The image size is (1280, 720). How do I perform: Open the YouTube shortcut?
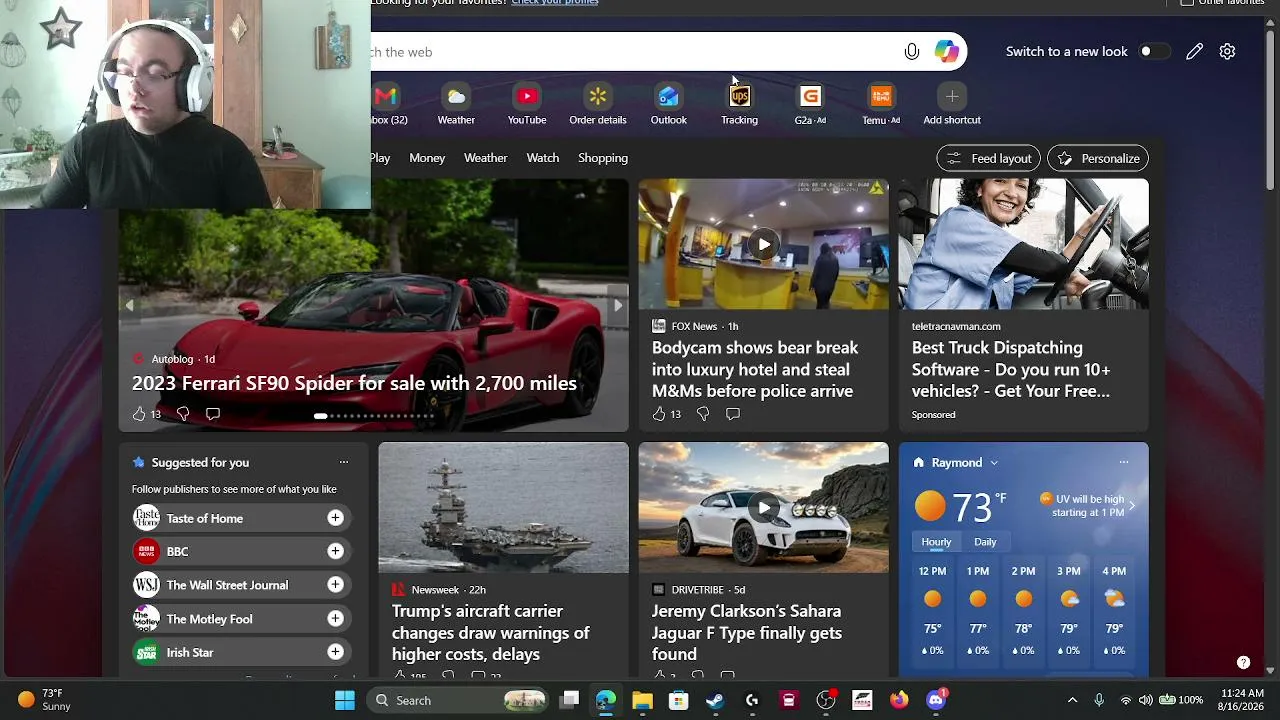tap(527, 105)
